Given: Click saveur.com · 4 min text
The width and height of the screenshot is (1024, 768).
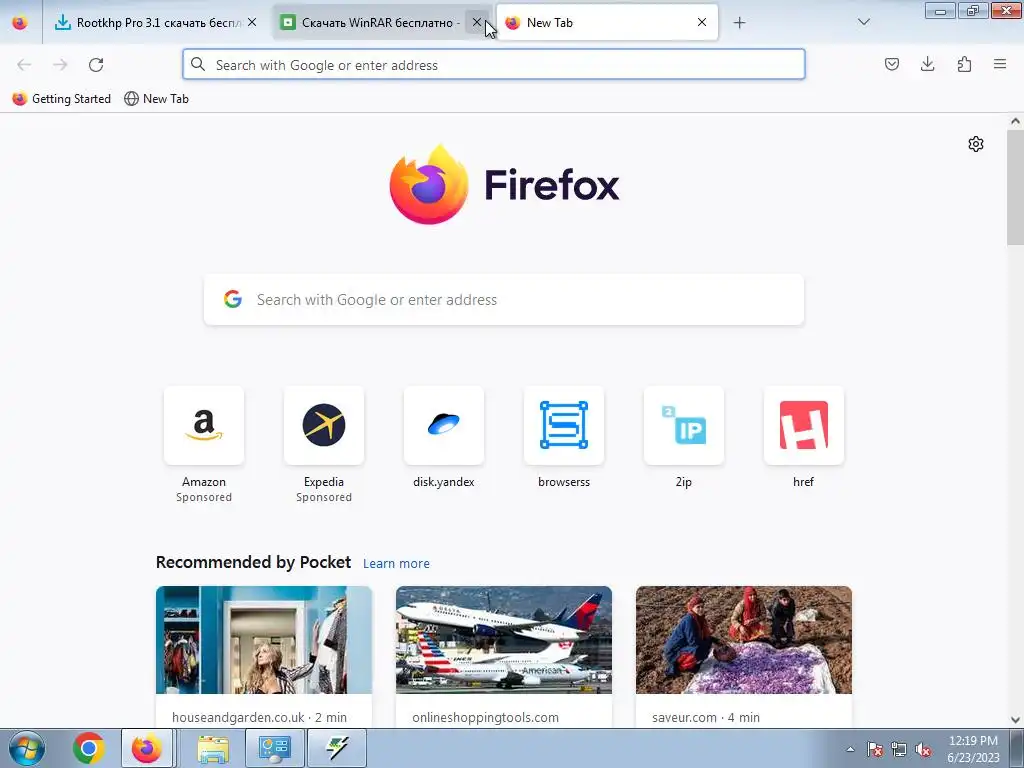Looking at the screenshot, I should point(706,717).
